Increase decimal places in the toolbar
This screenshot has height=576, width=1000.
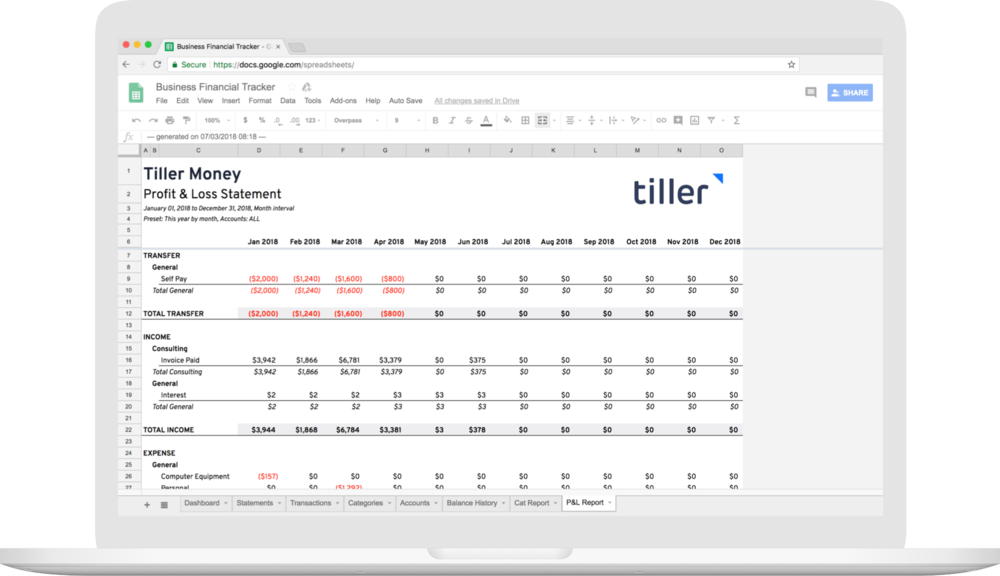tap(294, 120)
